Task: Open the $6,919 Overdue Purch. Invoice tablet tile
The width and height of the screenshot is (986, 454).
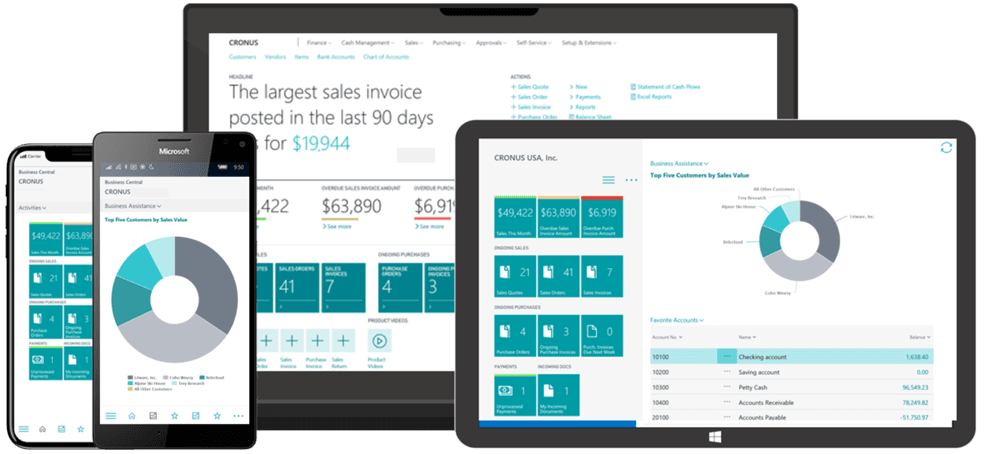Action: pyautogui.click(x=602, y=217)
